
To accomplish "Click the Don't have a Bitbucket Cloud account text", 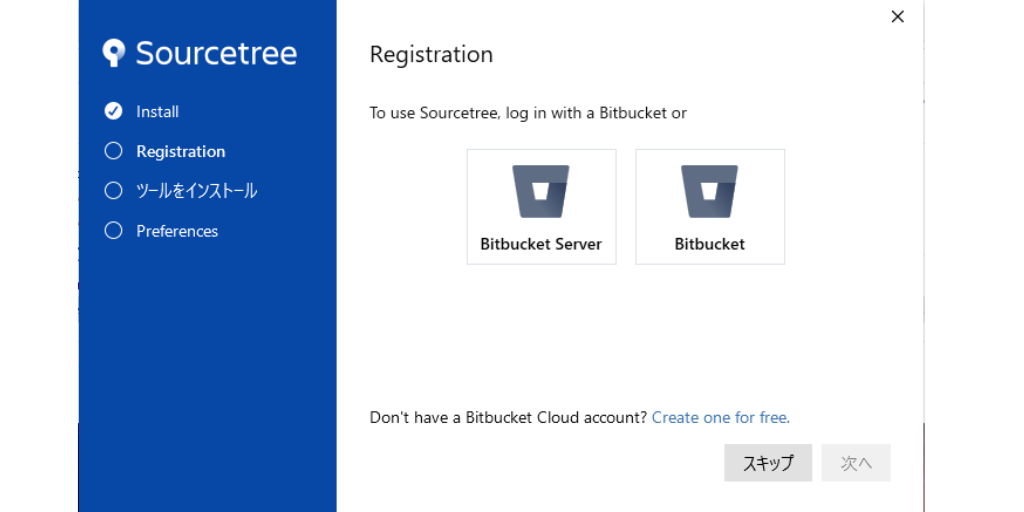I will click(509, 417).
